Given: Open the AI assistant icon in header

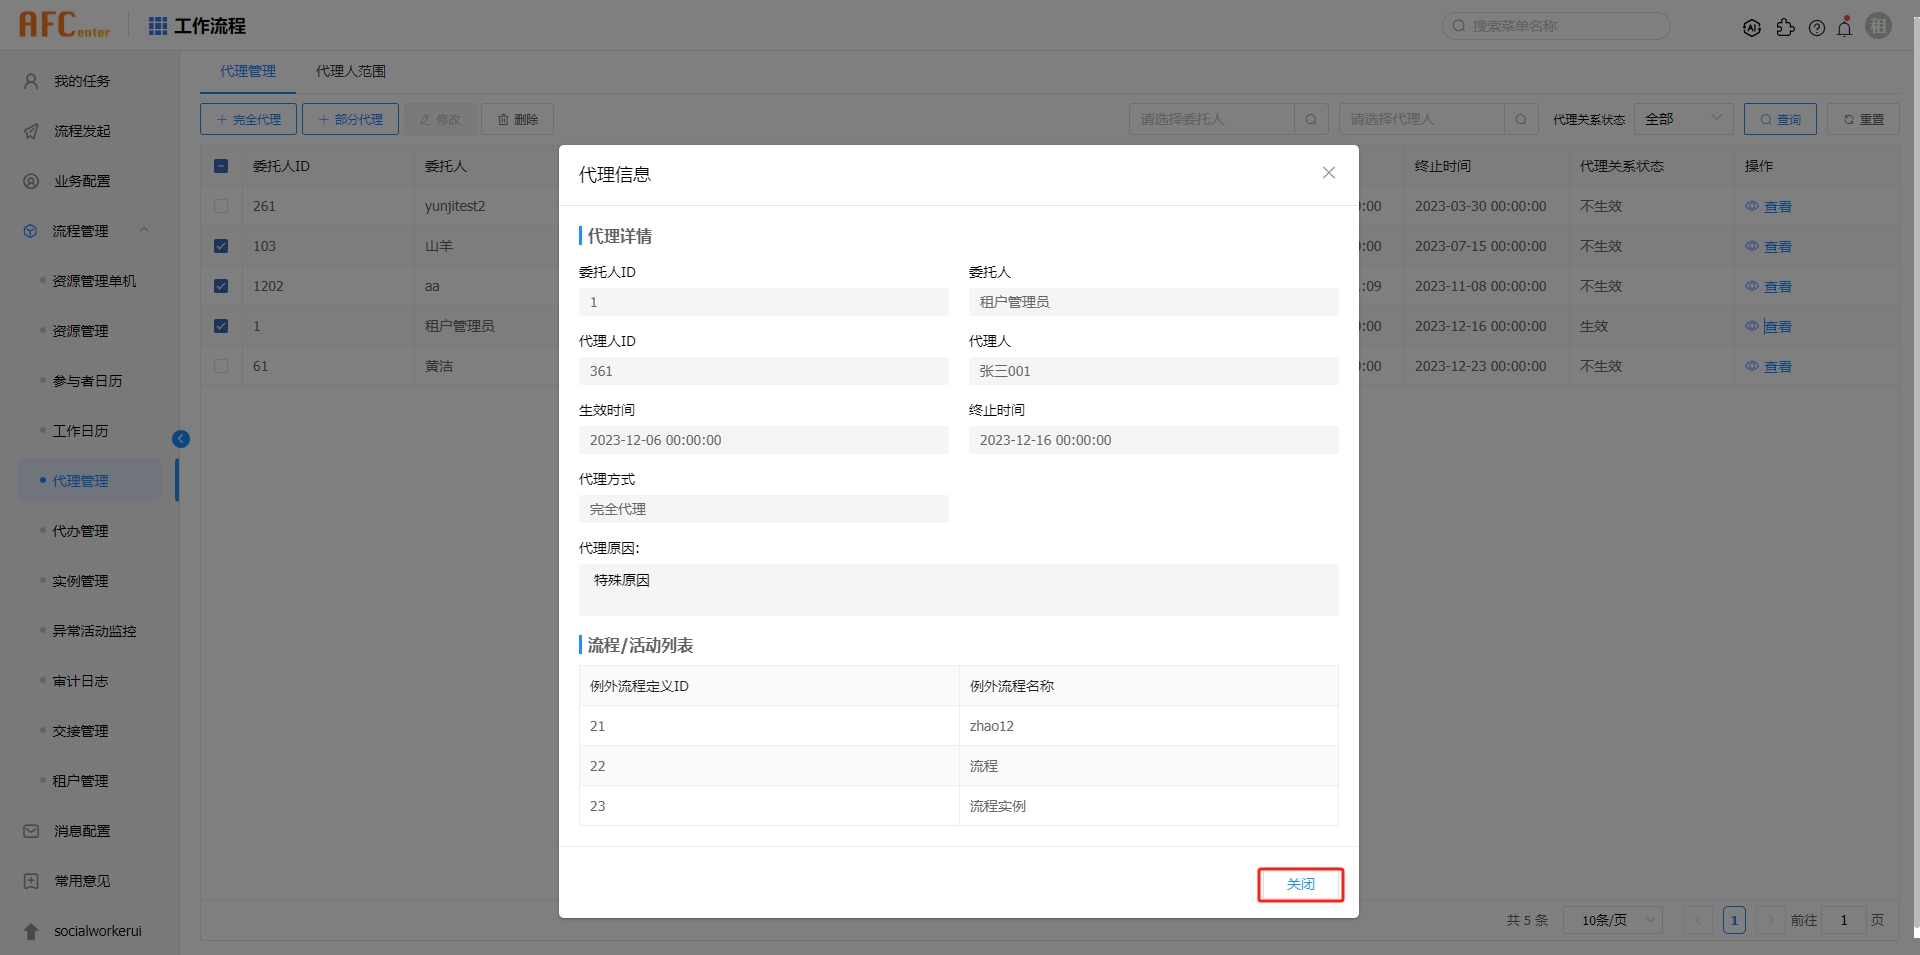Looking at the screenshot, I should click(1752, 27).
